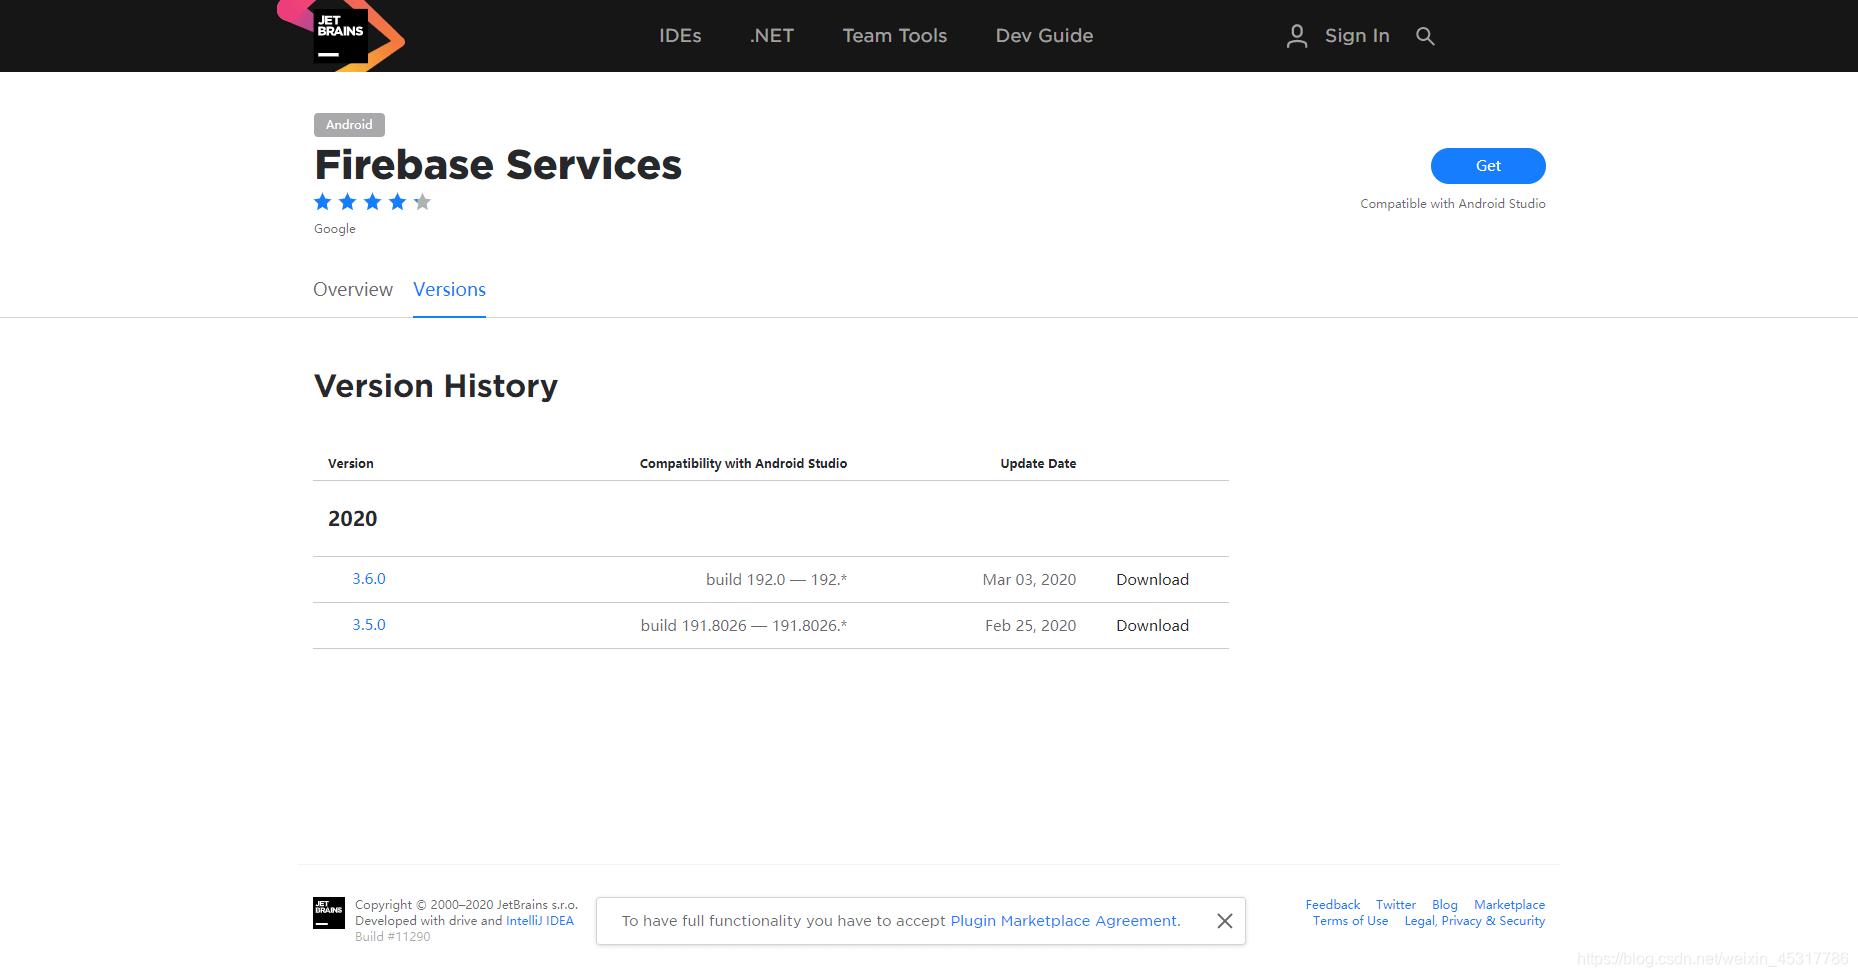
Task: Open Terms of Use link
Action: click(1351, 921)
